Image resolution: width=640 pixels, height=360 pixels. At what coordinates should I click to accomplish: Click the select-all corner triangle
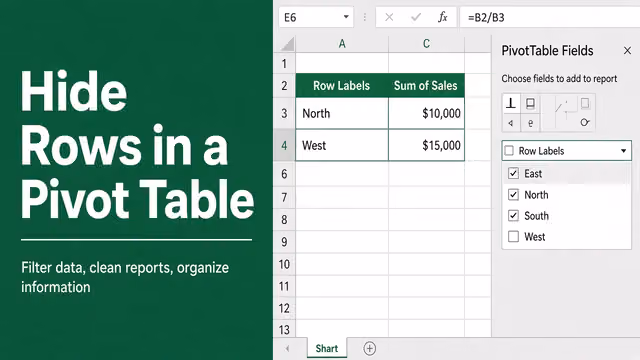point(288,44)
